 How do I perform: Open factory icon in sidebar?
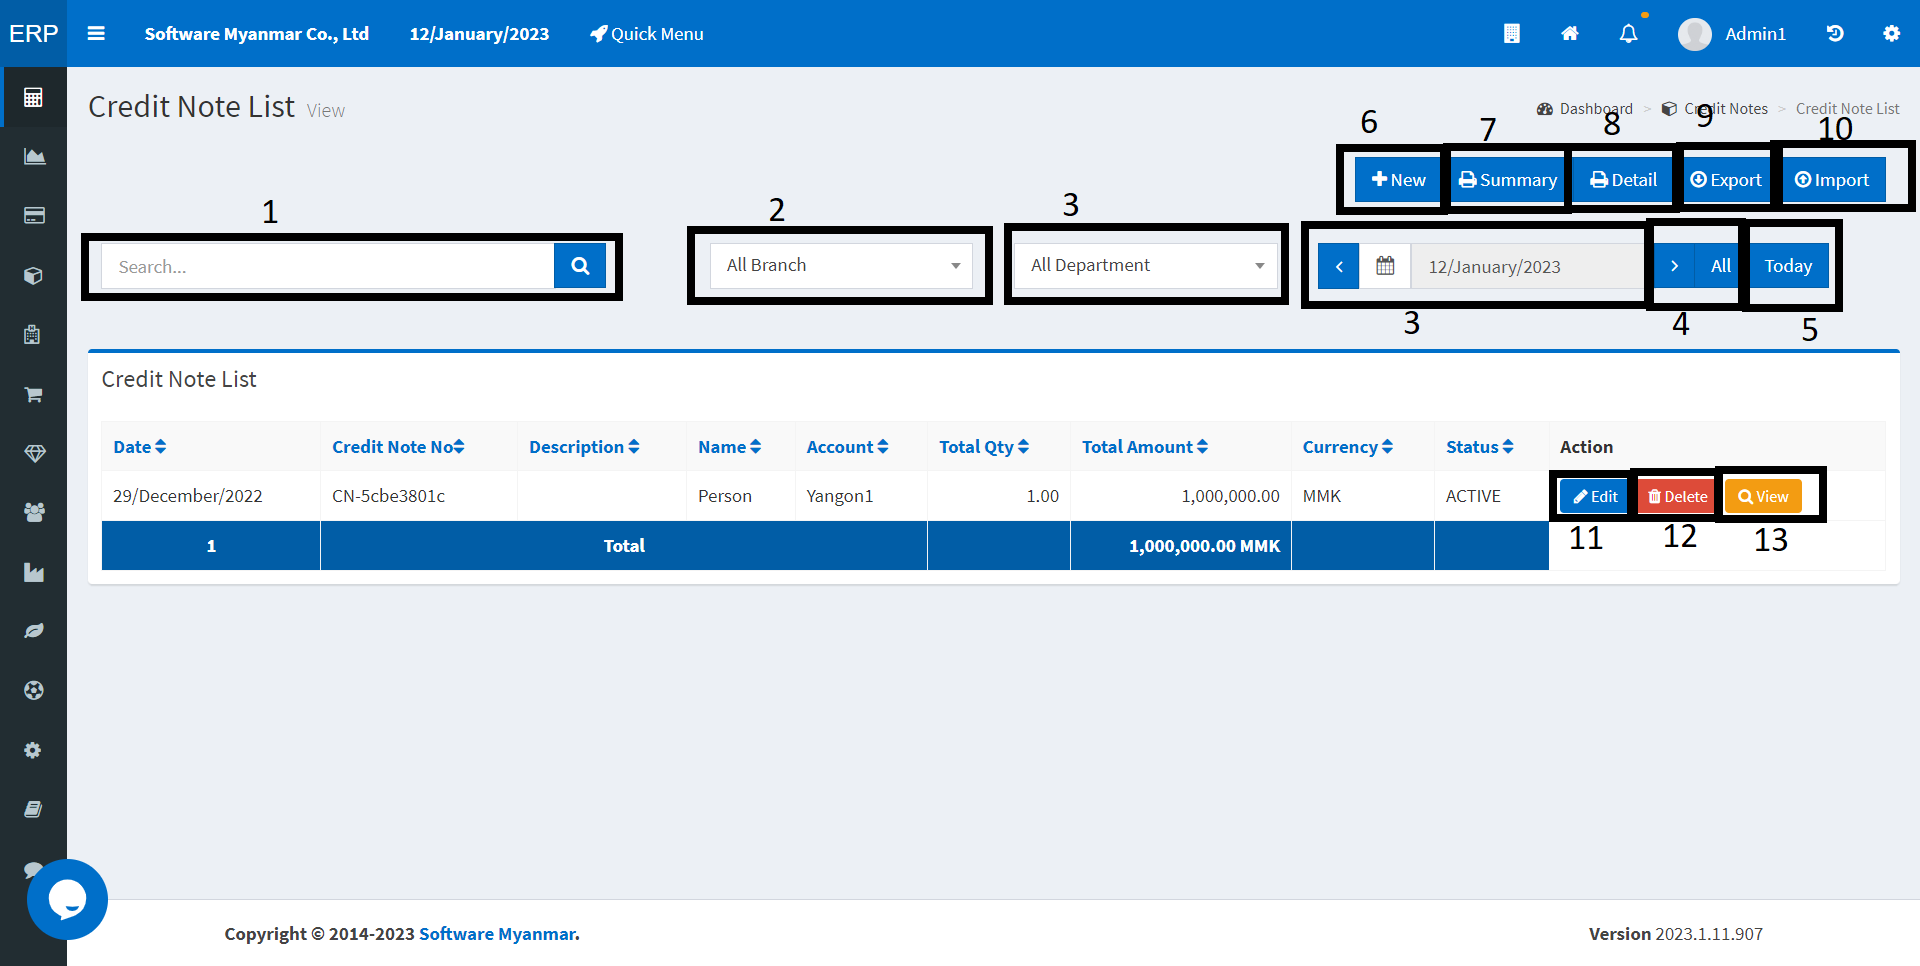[33, 572]
